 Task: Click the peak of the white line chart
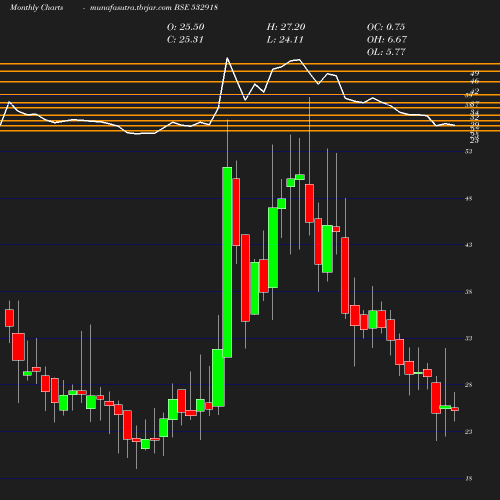click(228, 58)
